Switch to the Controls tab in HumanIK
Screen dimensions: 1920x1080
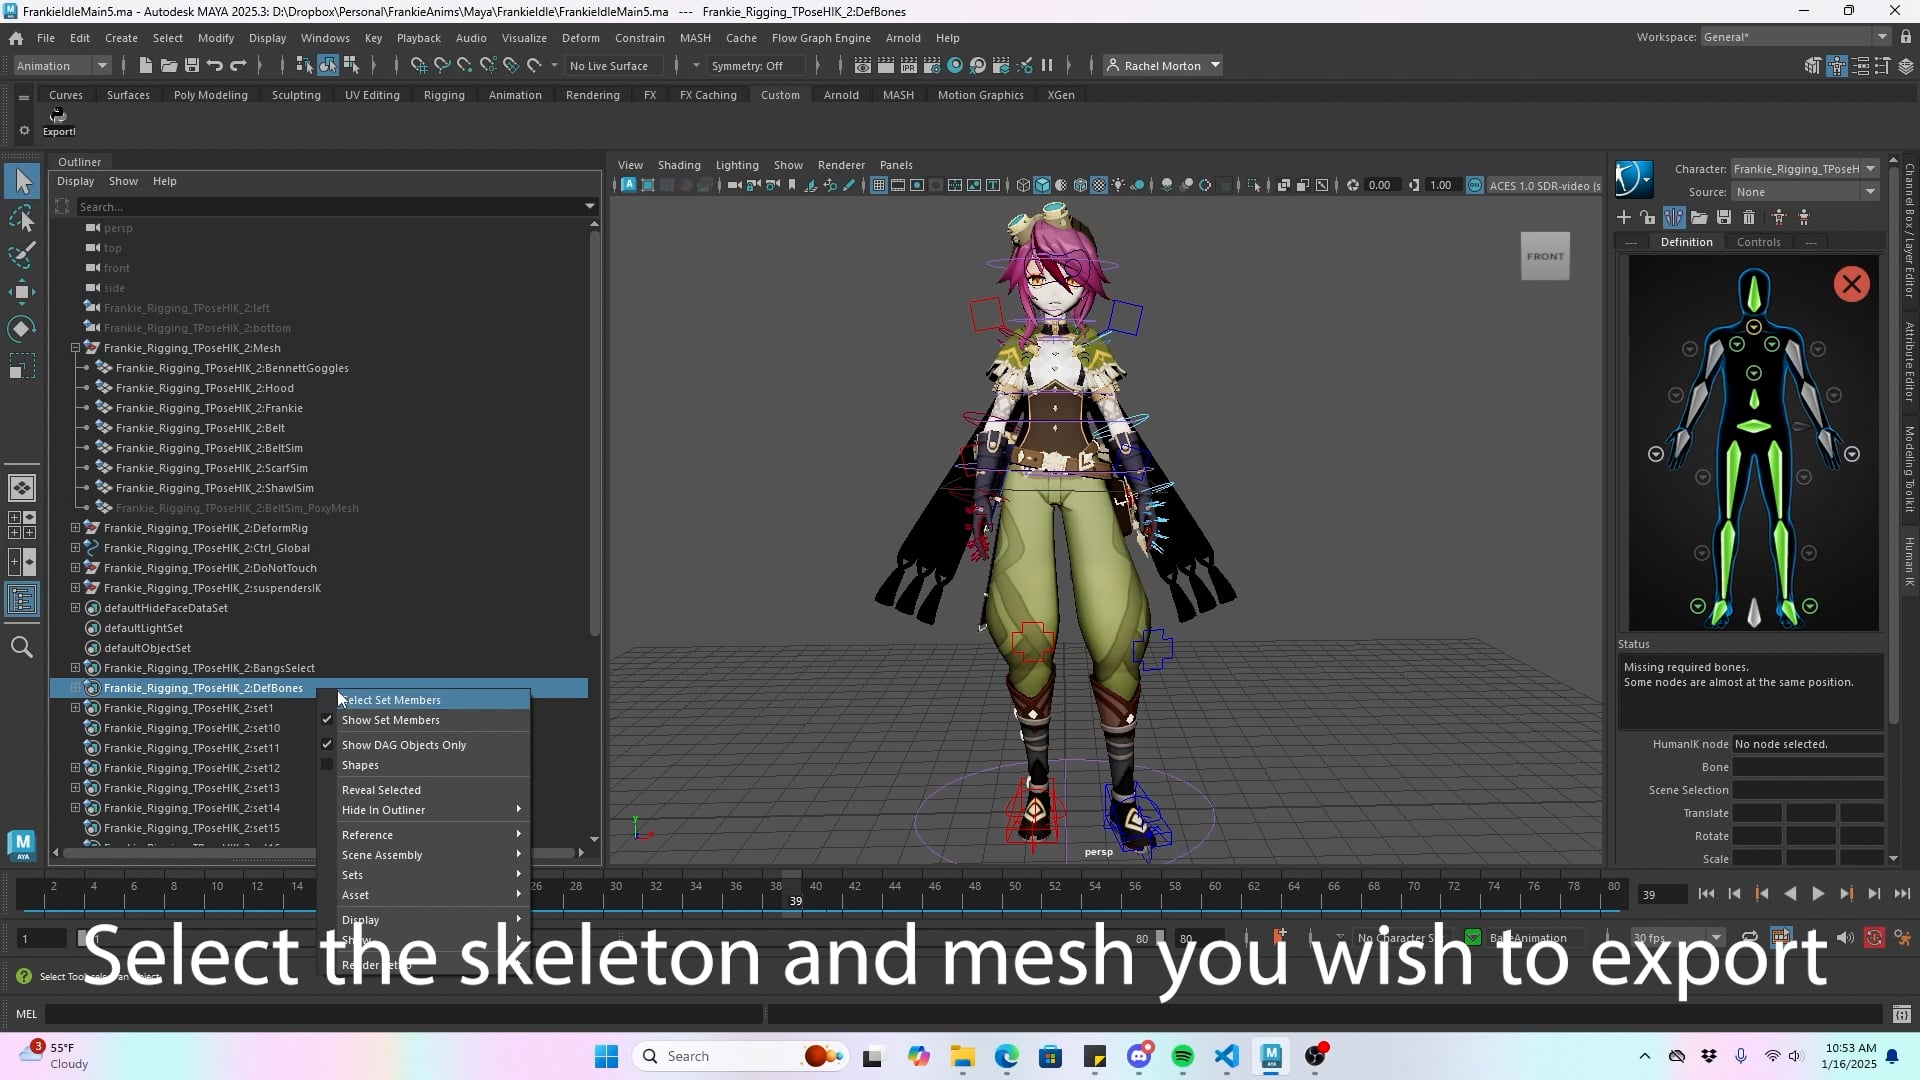click(1758, 242)
